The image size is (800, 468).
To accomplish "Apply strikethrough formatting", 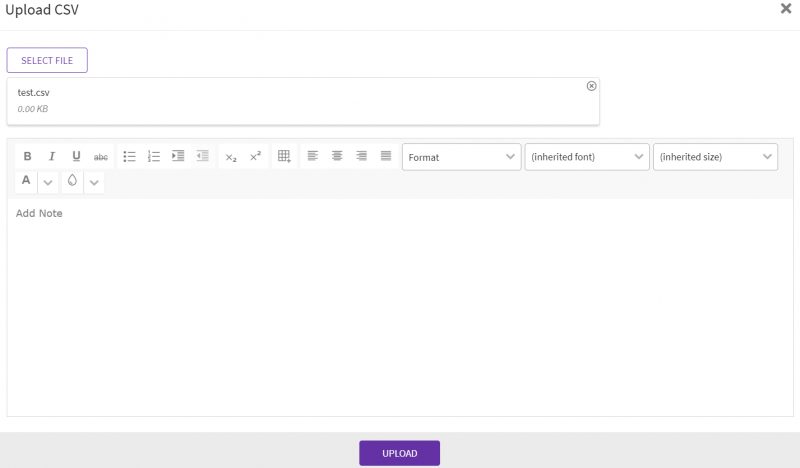I will coord(101,156).
